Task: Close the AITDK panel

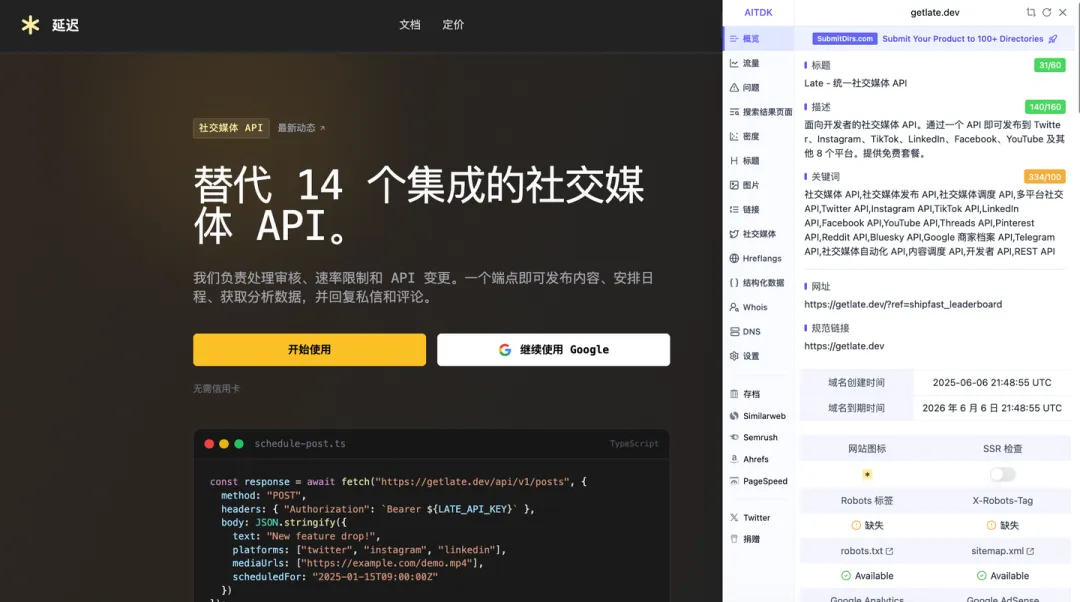Action: (1063, 12)
